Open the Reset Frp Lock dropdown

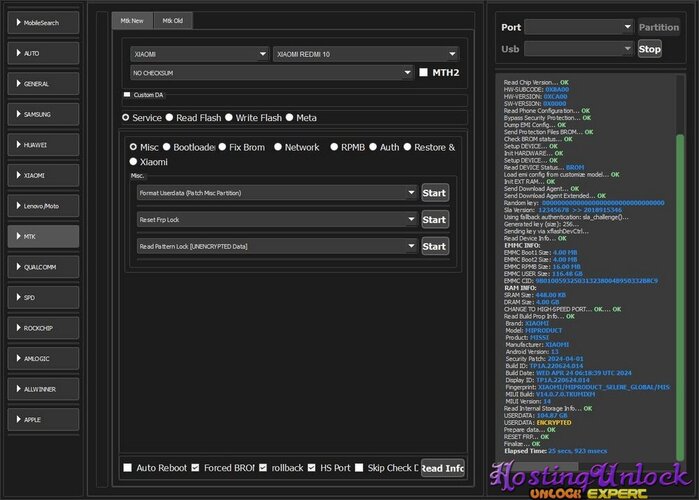pos(277,219)
